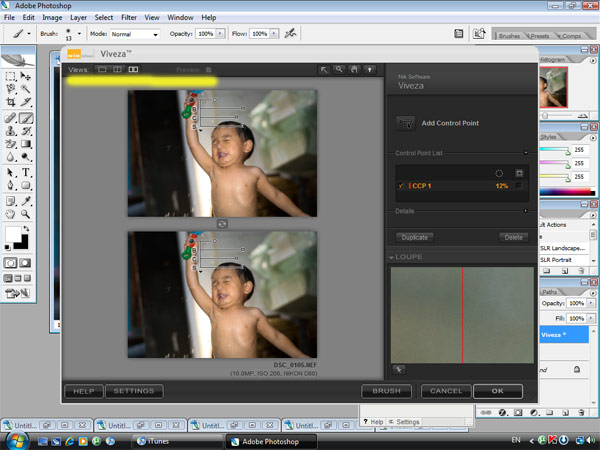The height and width of the screenshot is (450, 600).
Task: Select the Eyedropper tool
Action: coord(25,201)
